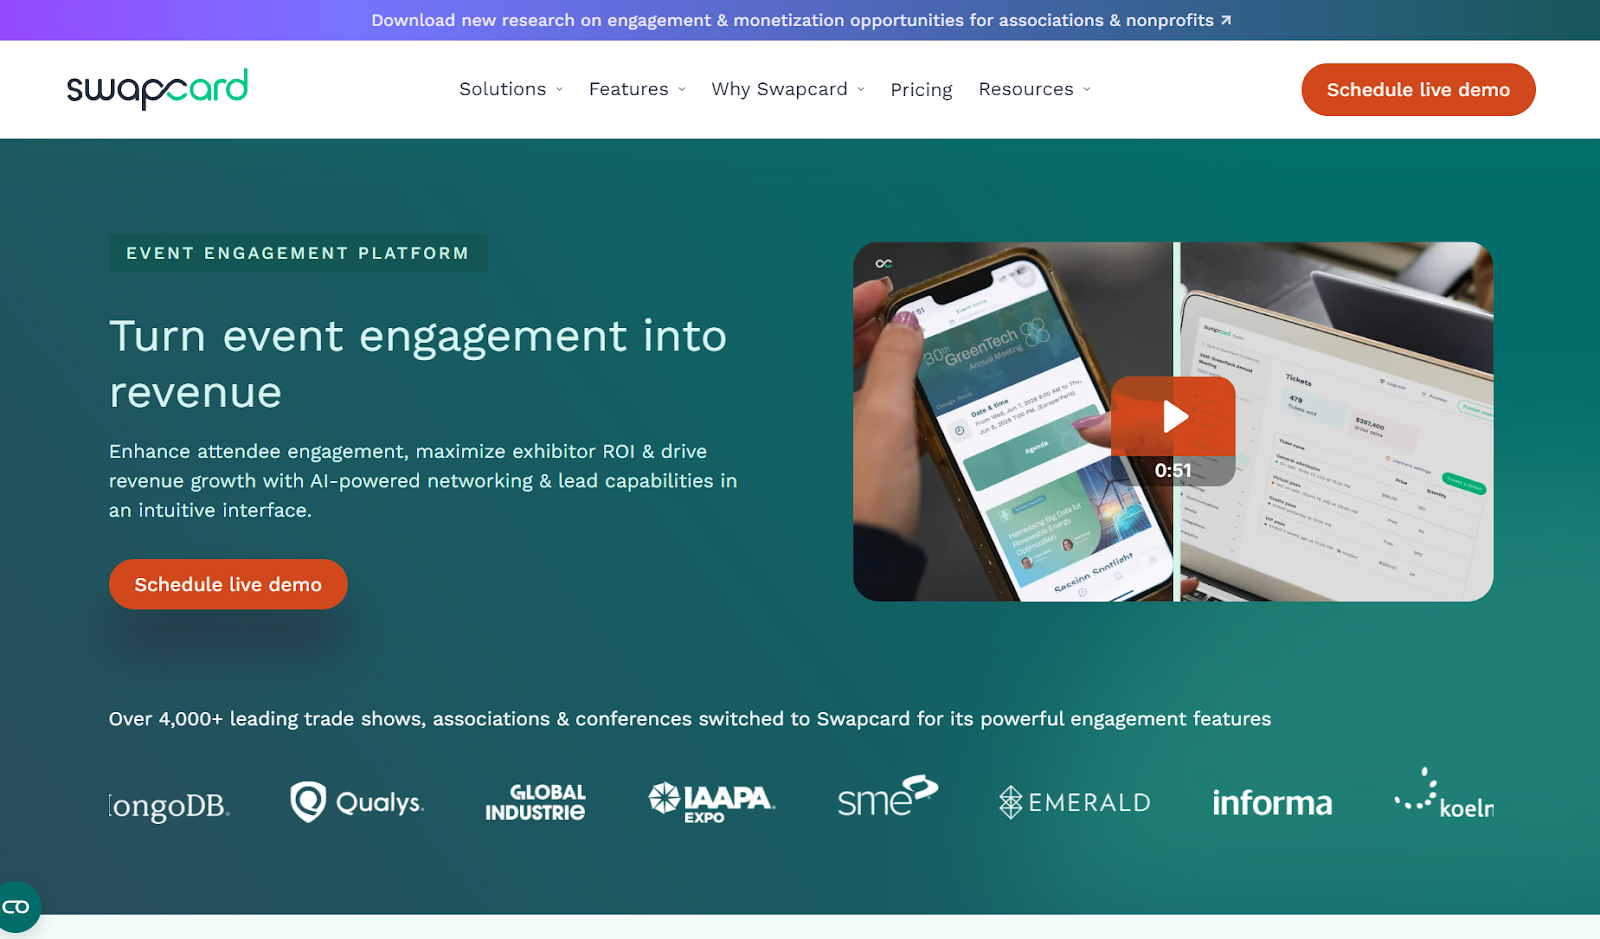Click the Swapcard logo in header
Image resolution: width=1600 pixels, height=939 pixels.
tap(157, 89)
